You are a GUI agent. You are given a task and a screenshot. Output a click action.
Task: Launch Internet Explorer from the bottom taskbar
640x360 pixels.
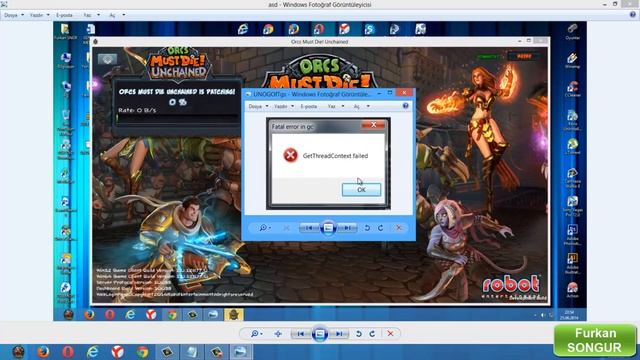click(x=93, y=352)
